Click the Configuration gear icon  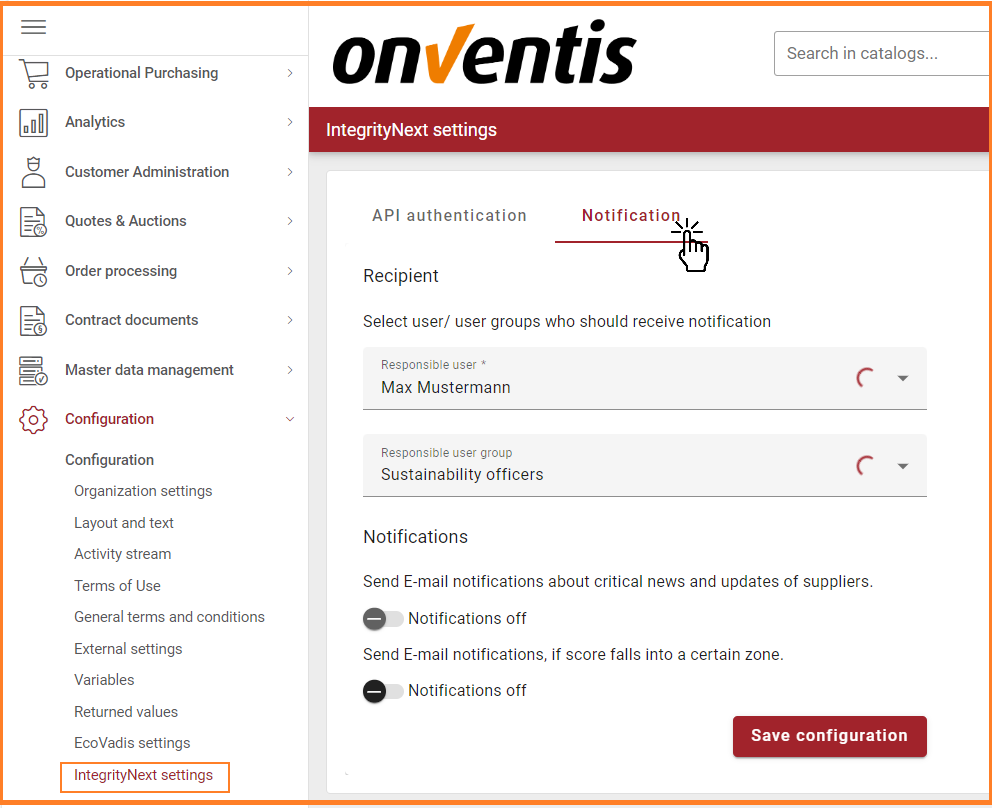click(x=34, y=419)
